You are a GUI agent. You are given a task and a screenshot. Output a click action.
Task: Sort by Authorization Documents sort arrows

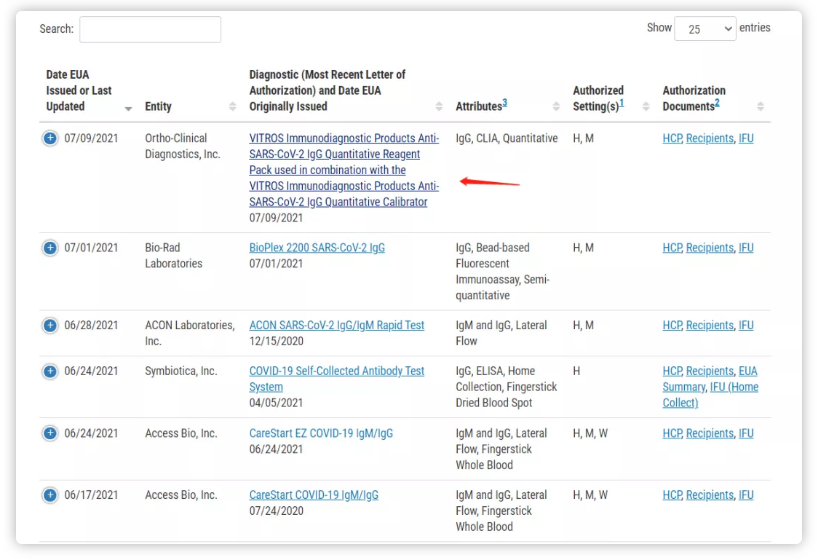pyautogui.click(x=760, y=106)
